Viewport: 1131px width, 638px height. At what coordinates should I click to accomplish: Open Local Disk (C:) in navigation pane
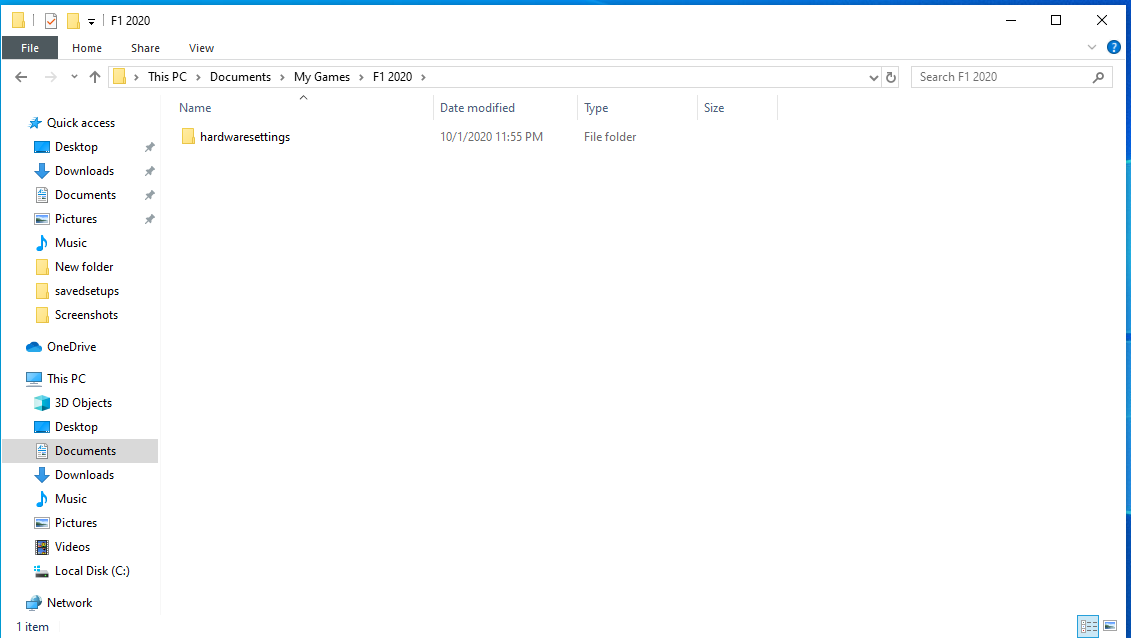(92, 570)
